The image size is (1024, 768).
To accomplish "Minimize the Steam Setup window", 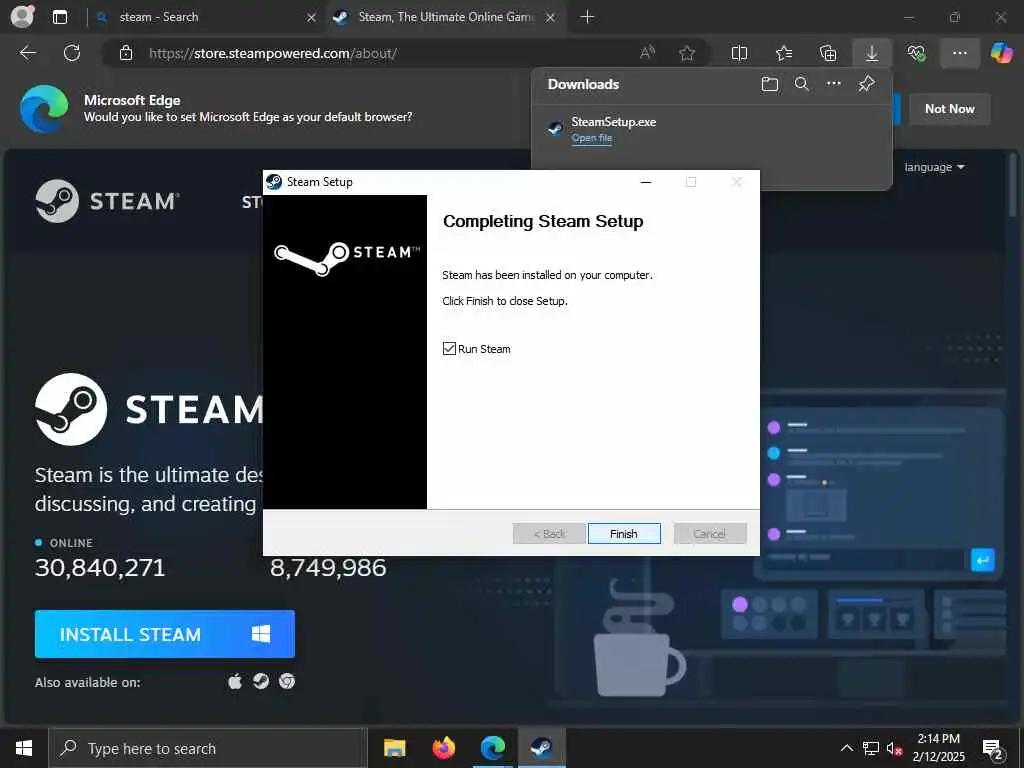I will coord(646,182).
